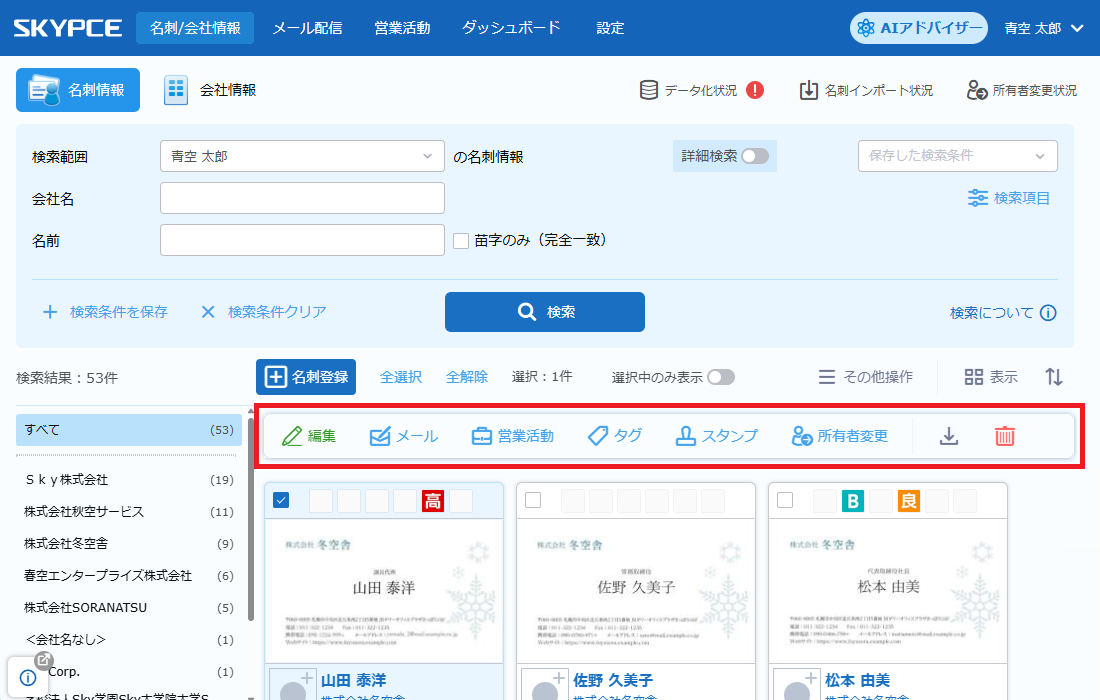Open 検索範囲 dropdown 青空 太郎
1100x700 pixels.
[302, 156]
